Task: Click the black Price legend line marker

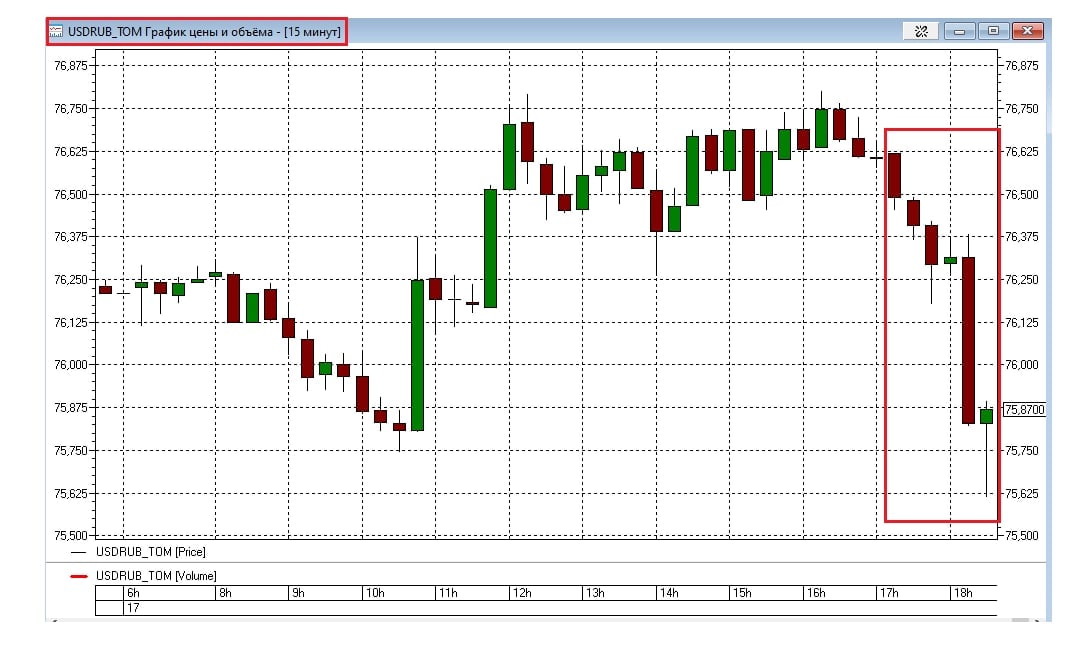Action: point(79,552)
